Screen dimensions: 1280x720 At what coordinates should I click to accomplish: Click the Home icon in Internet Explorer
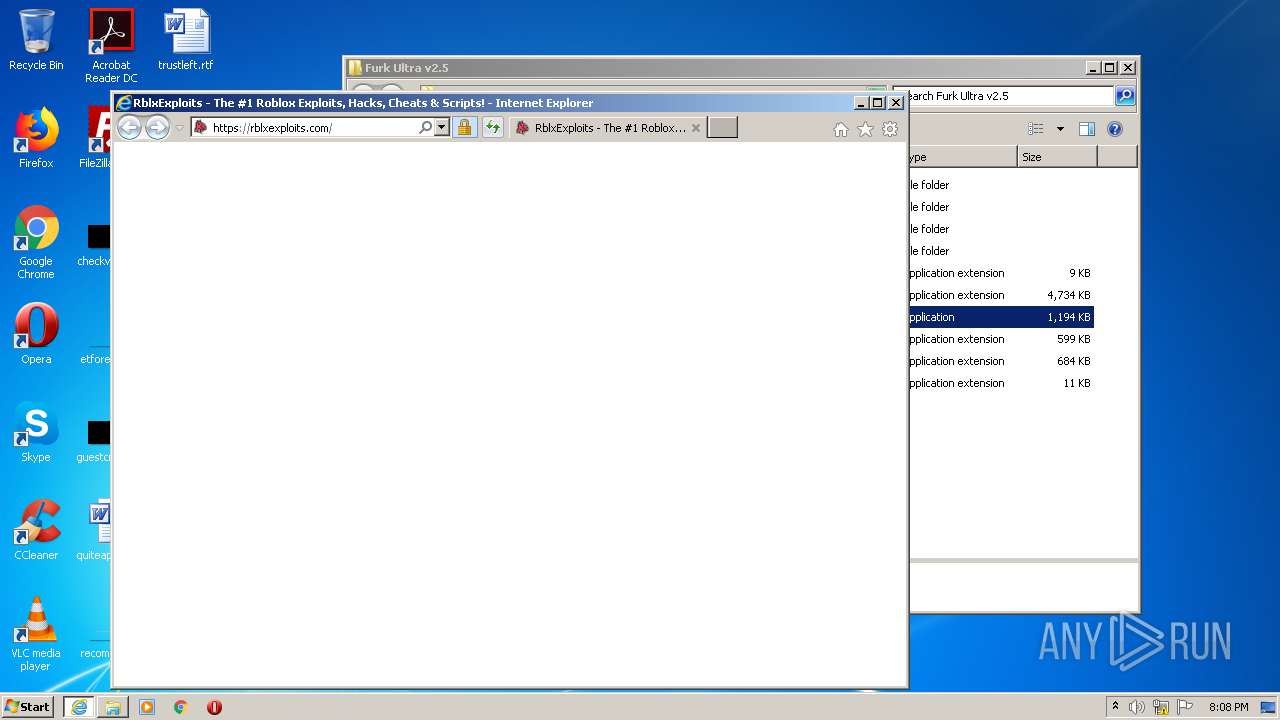(841, 129)
